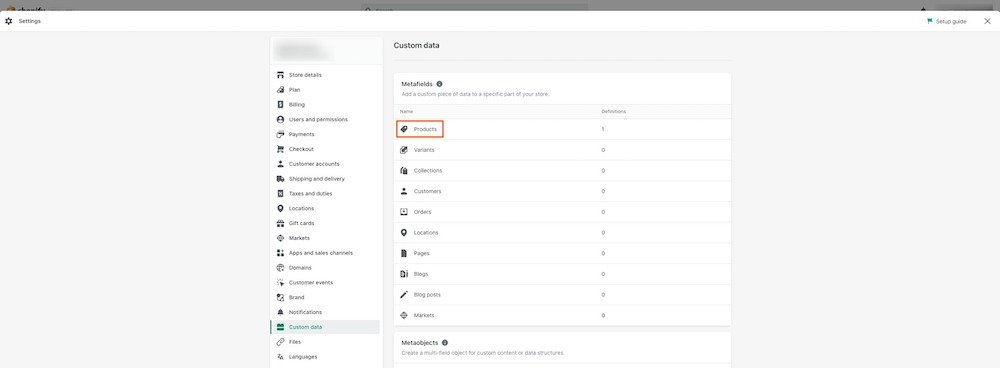Open the Plan settings page

(x=325, y=90)
